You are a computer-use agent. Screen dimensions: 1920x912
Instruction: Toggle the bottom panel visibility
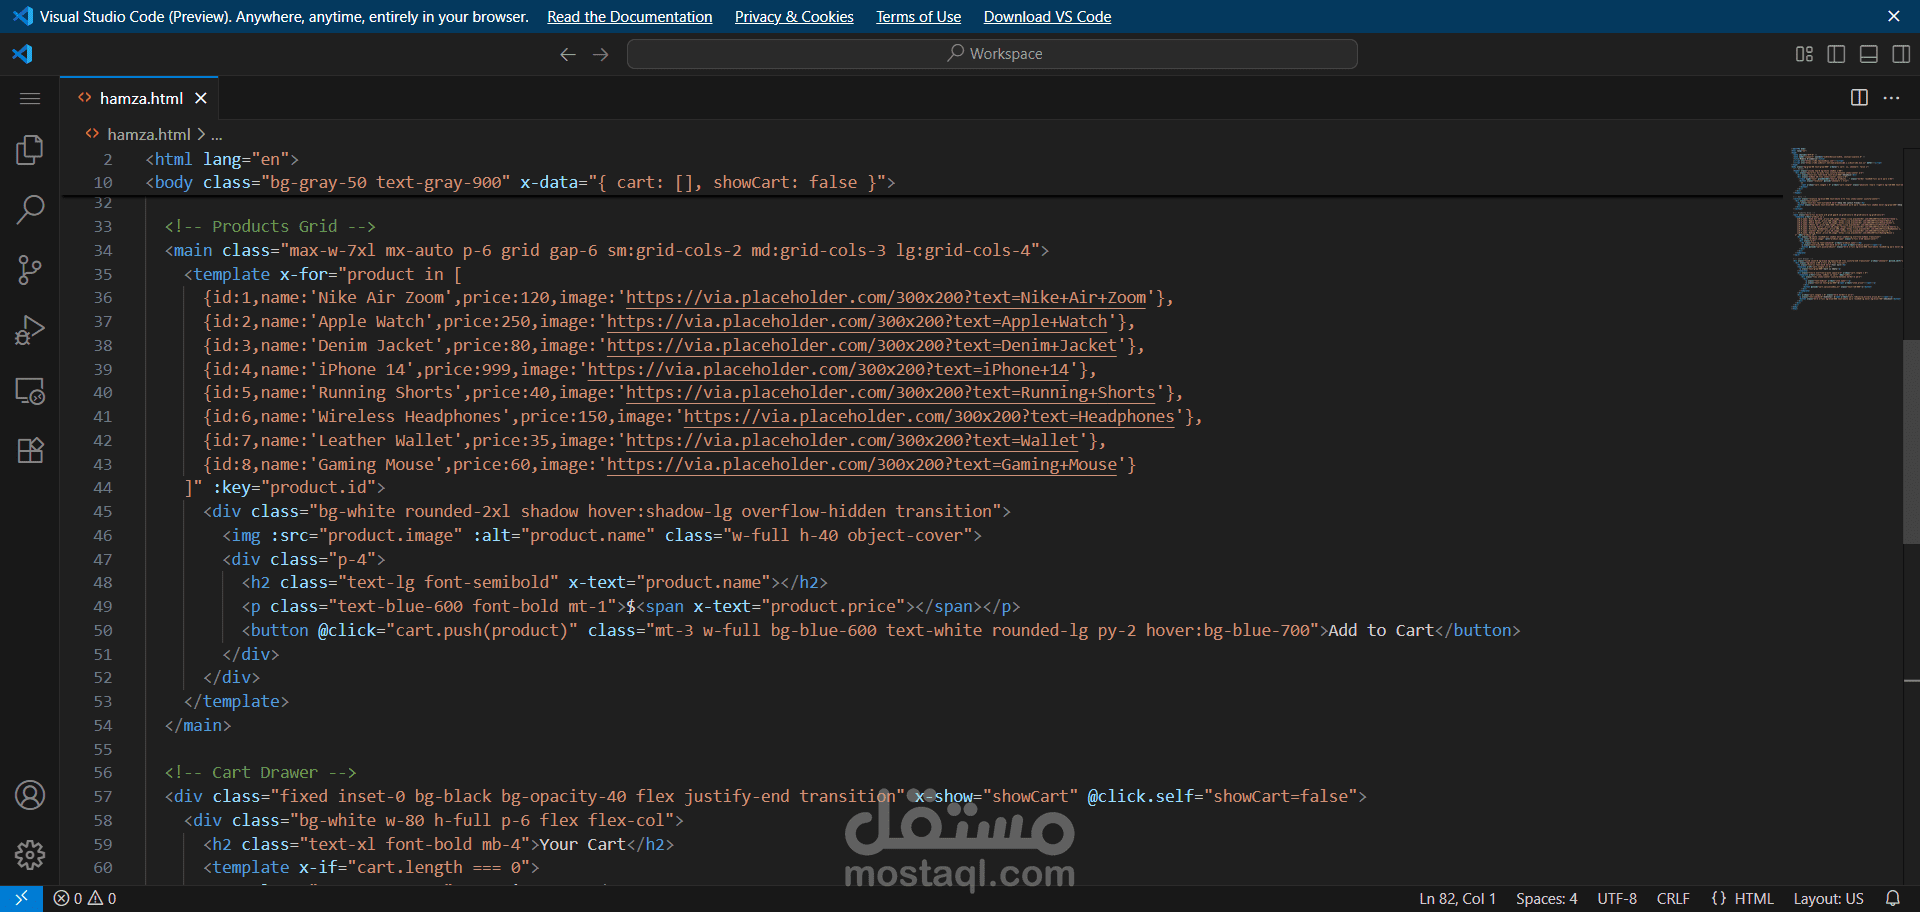pyautogui.click(x=1868, y=54)
